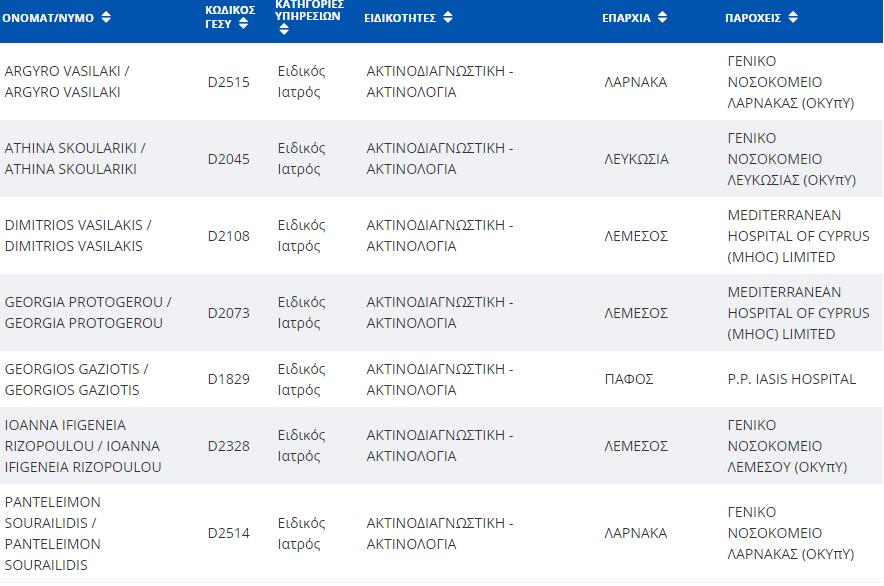Click GESY code D2515
Image resolution: width=884 pixels, height=586 pixels.
pyautogui.click(x=229, y=82)
